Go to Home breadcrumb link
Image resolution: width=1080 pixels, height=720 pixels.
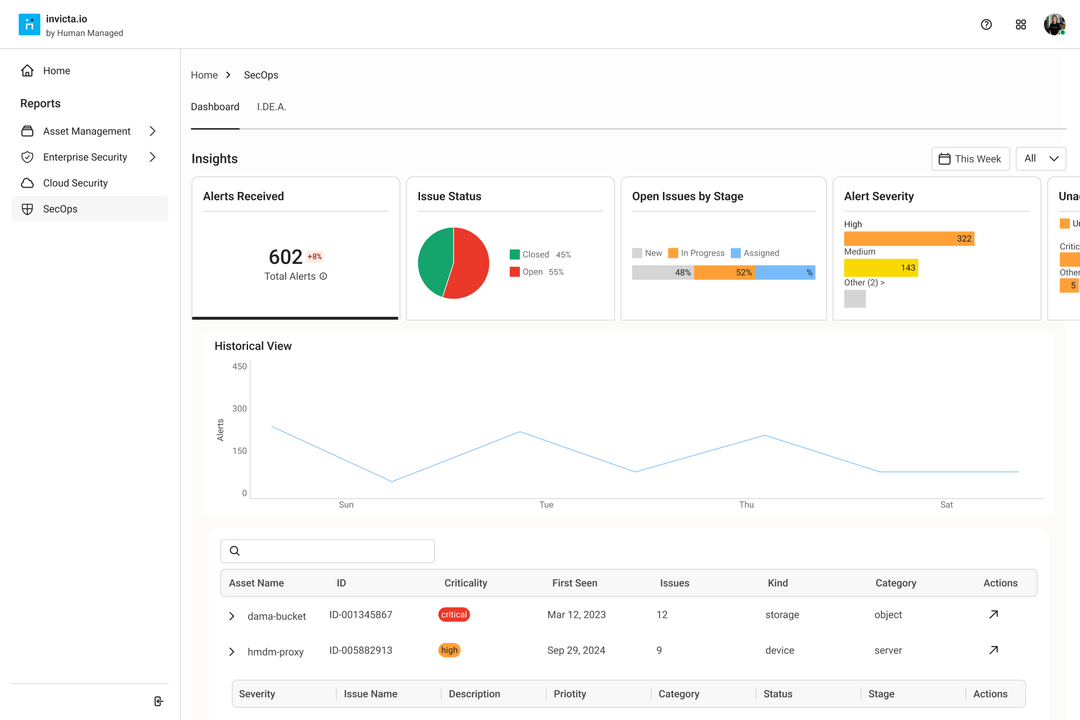point(204,75)
